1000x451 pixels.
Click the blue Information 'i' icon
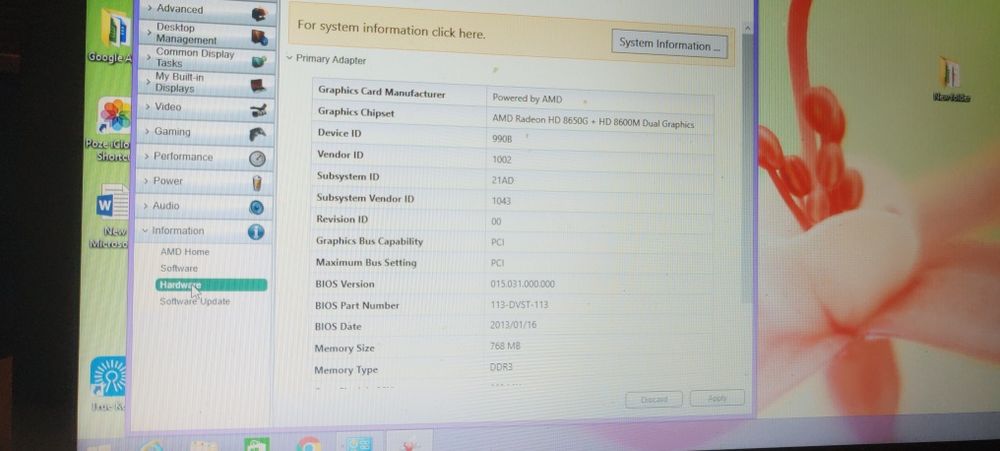[x=256, y=232]
